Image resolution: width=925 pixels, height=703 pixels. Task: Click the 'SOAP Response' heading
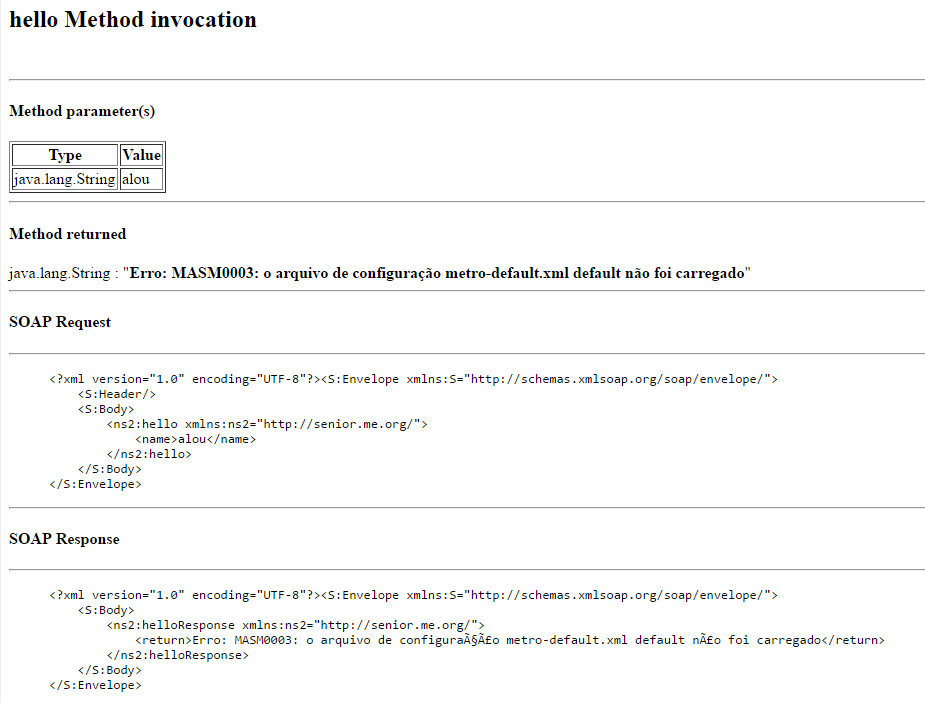pyautogui.click(x=64, y=539)
